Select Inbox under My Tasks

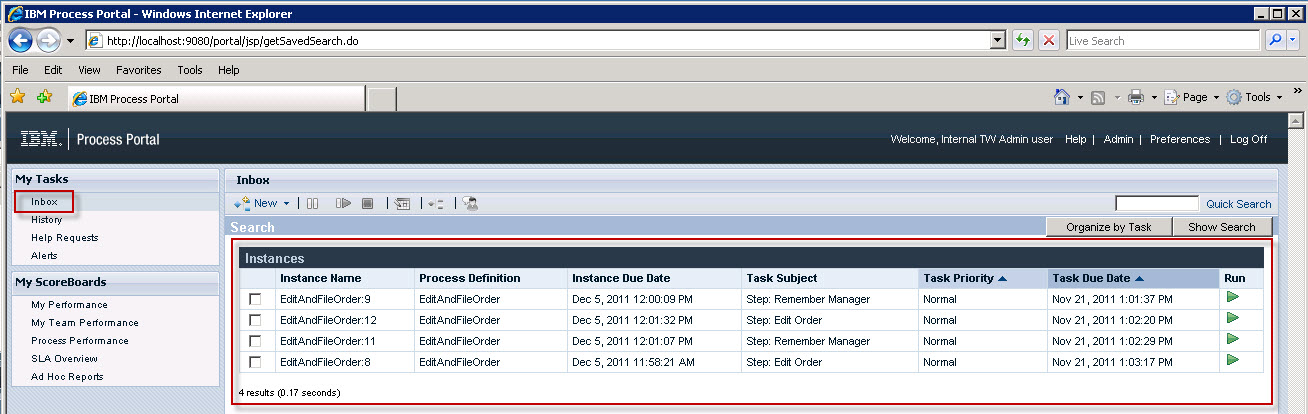pyautogui.click(x=44, y=202)
